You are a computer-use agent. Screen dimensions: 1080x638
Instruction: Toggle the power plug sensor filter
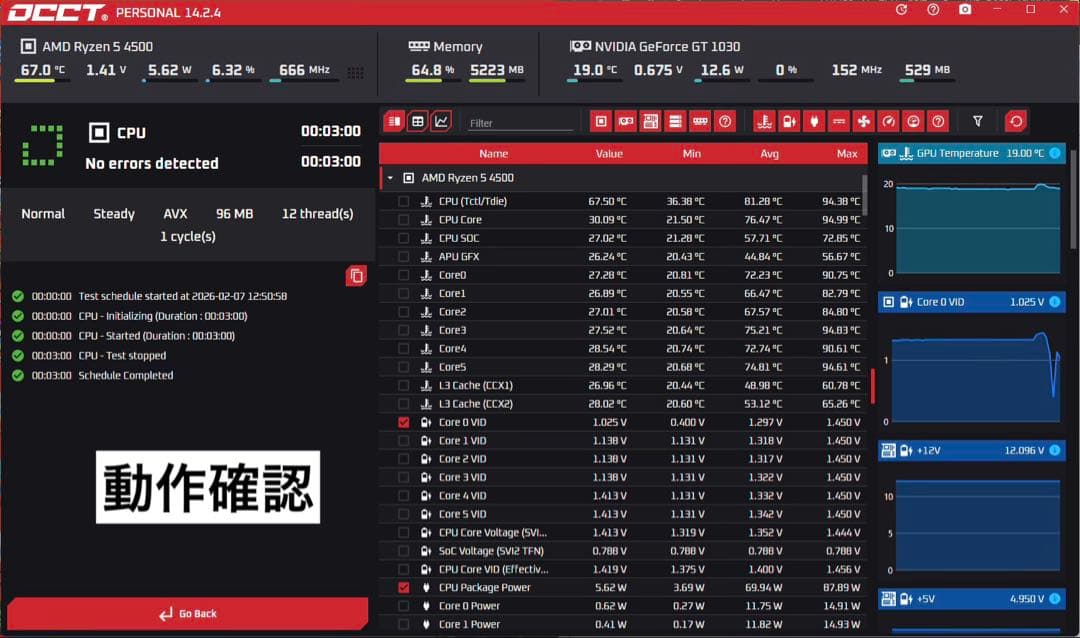click(x=814, y=122)
